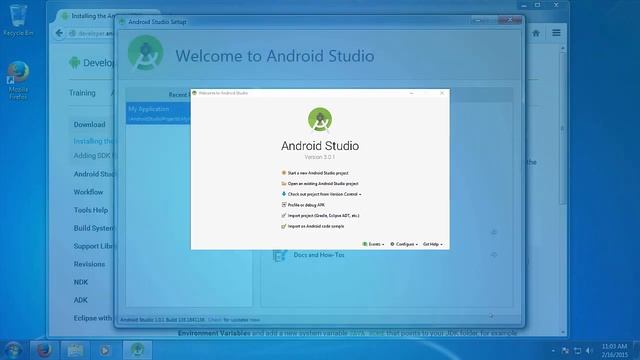640x360 pixels.
Task: Click File Explorer in the taskbar
Action: [75, 350]
